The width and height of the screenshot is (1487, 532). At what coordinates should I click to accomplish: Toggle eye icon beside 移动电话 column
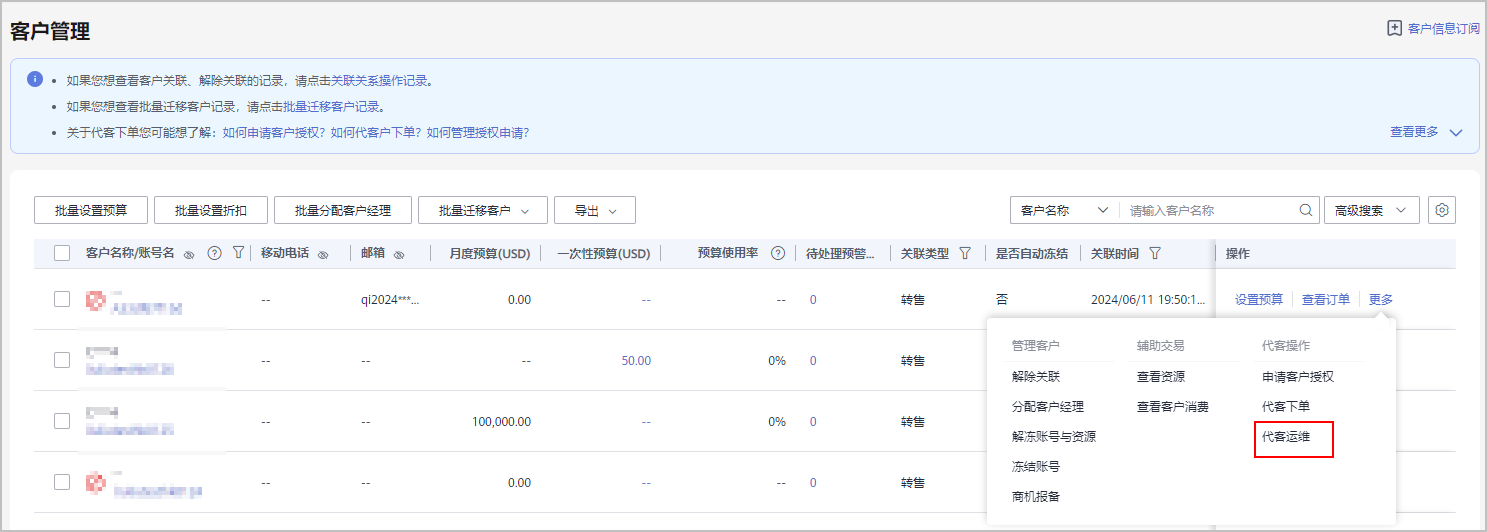tap(323, 255)
